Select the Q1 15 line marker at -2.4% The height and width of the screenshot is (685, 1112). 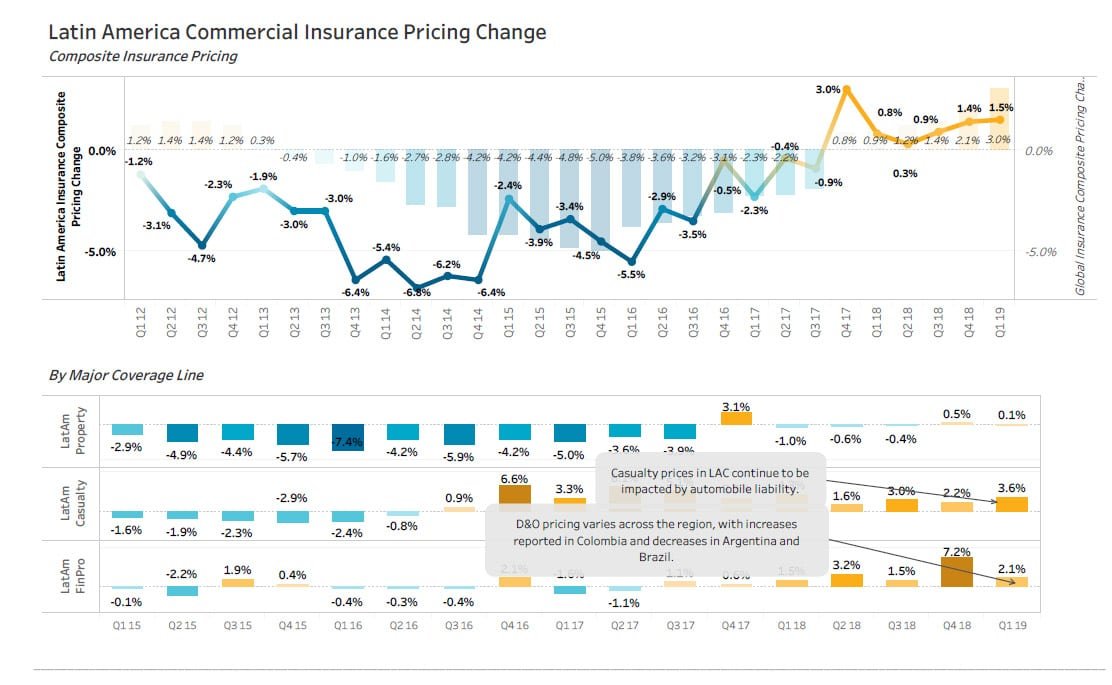[x=509, y=199]
